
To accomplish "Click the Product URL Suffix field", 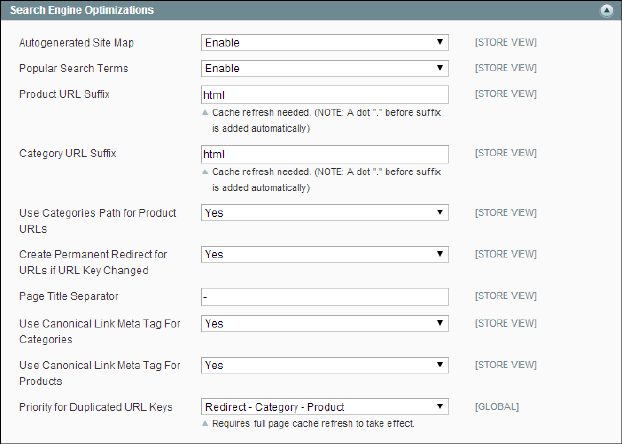I will point(324,94).
